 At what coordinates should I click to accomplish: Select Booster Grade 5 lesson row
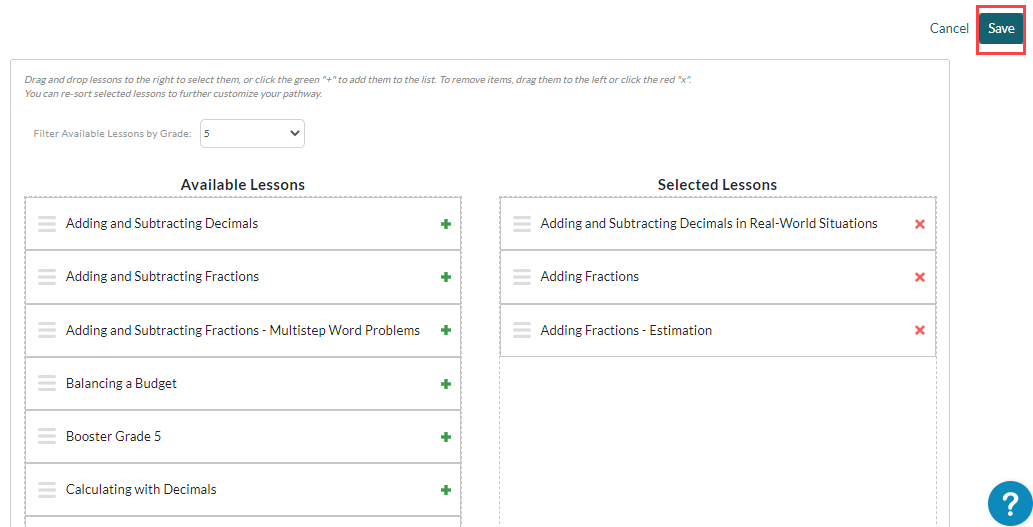pos(243,437)
